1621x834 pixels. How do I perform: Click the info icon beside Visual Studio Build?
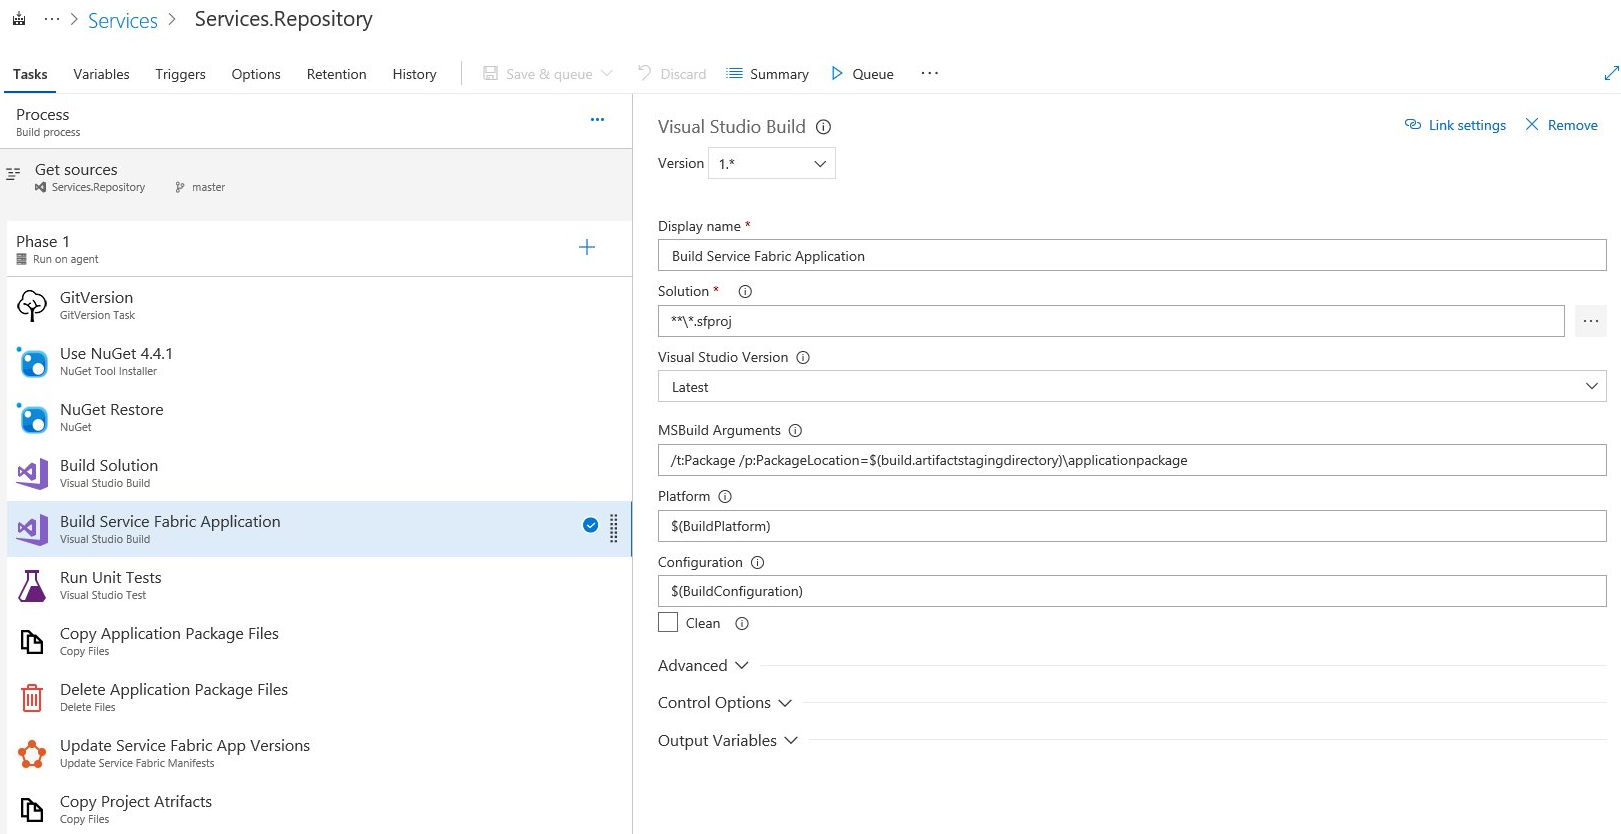[823, 127]
